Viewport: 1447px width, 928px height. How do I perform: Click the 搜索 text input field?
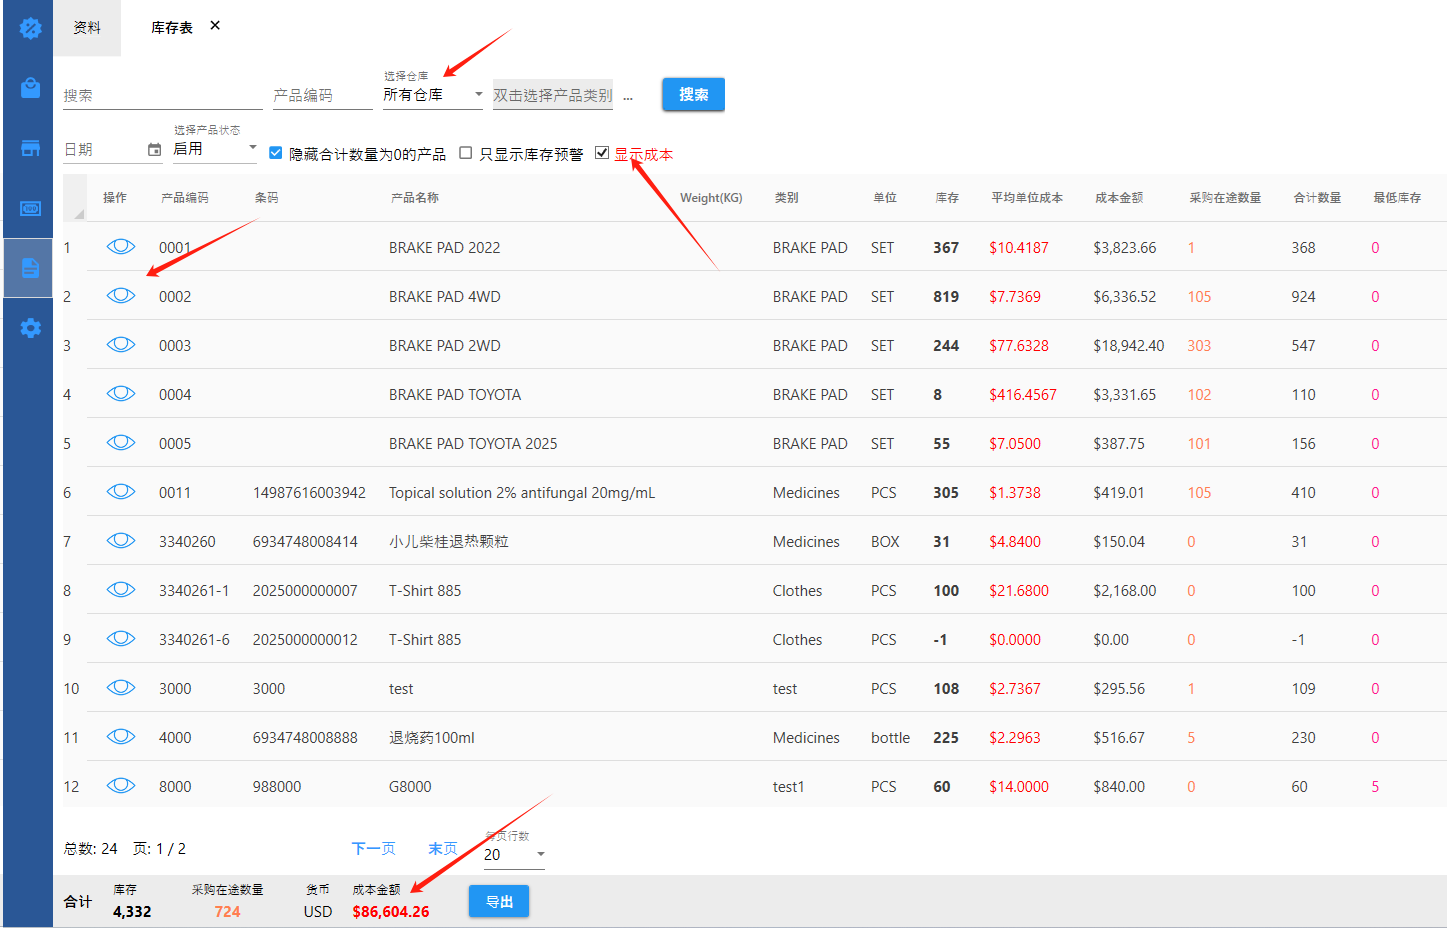162,96
